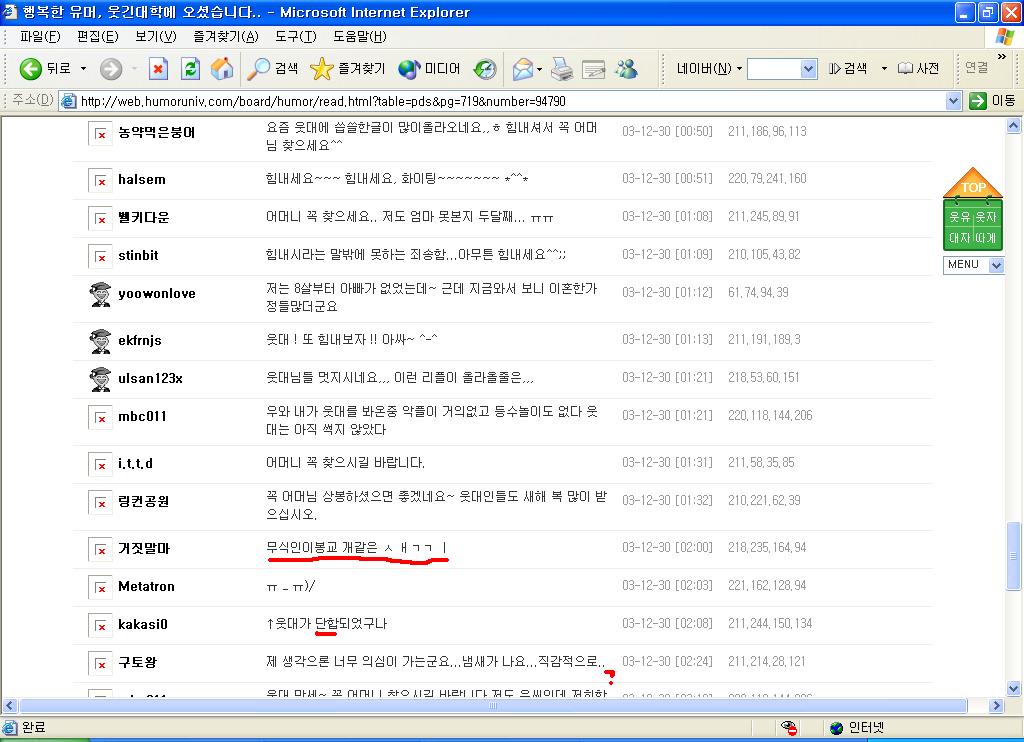Open Favorites star button
The image size is (1024, 742).
347,69
